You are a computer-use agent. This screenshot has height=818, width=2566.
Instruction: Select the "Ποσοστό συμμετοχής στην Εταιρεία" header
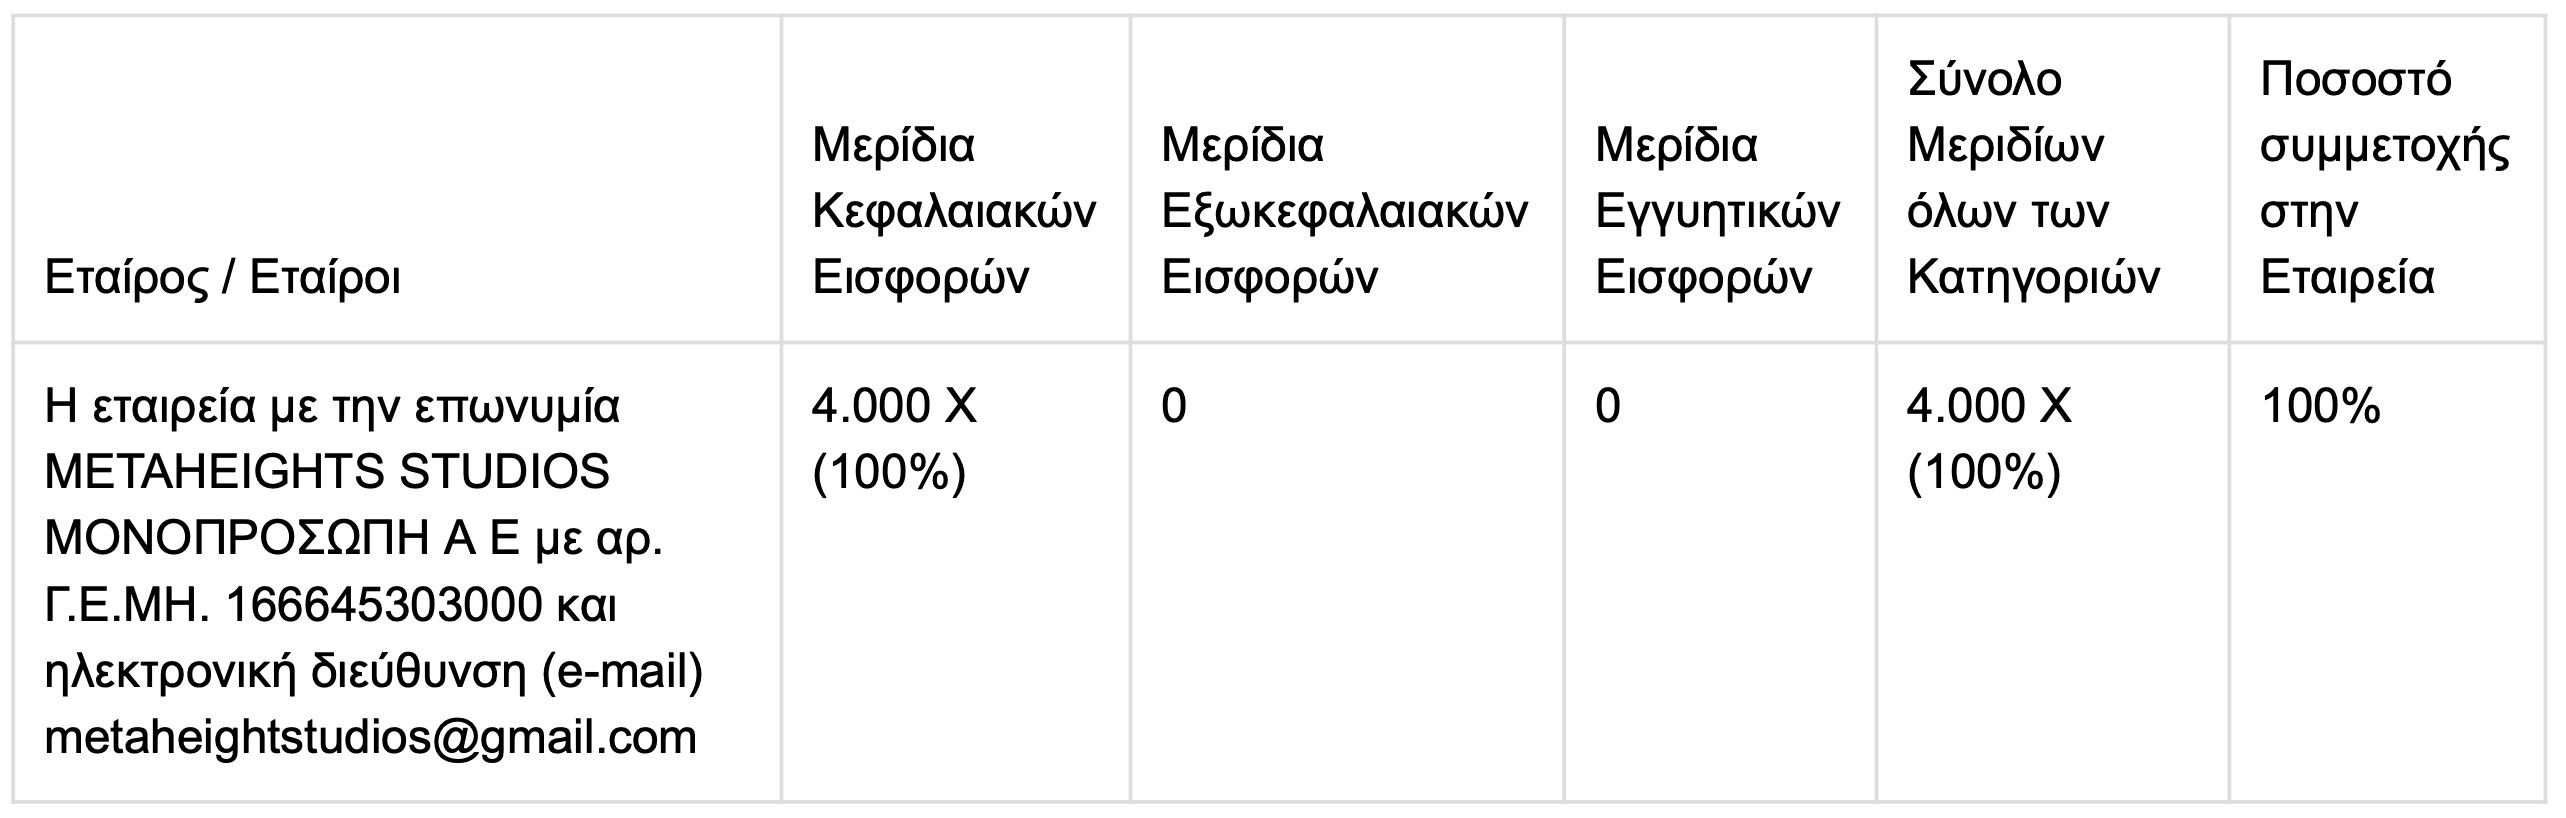2383,178
